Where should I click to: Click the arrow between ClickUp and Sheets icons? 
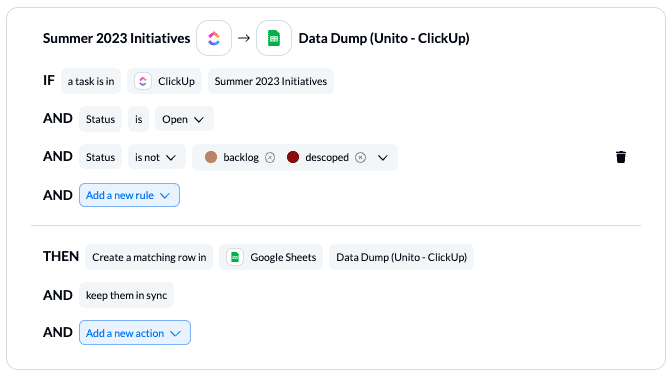click(244, 38)
